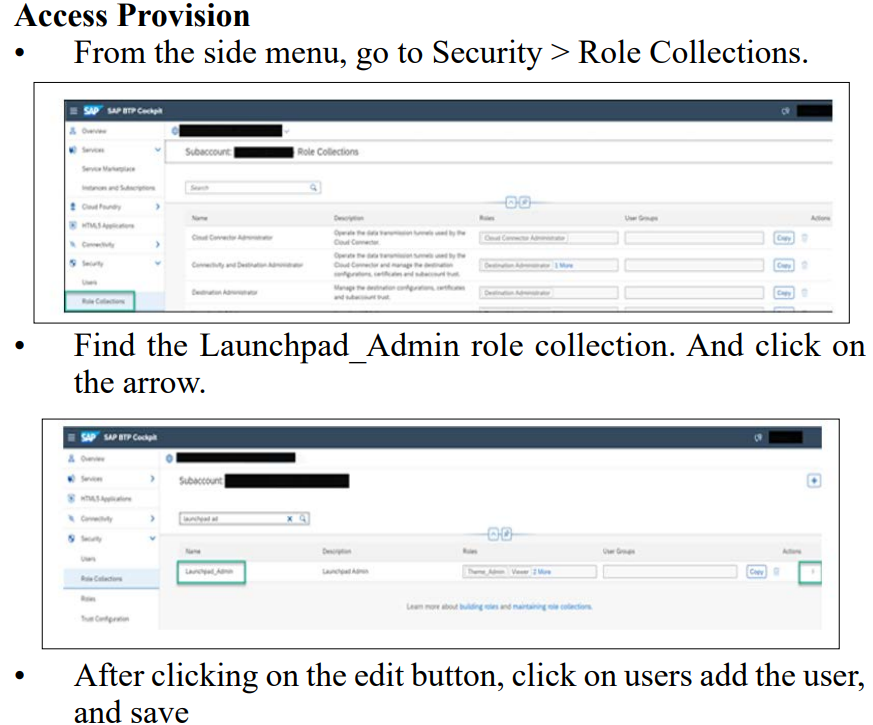This screenshot has height=725, width=873.
Task: Click Cloud Foundry icon in upper sidebar
Action: pos(72,206)
